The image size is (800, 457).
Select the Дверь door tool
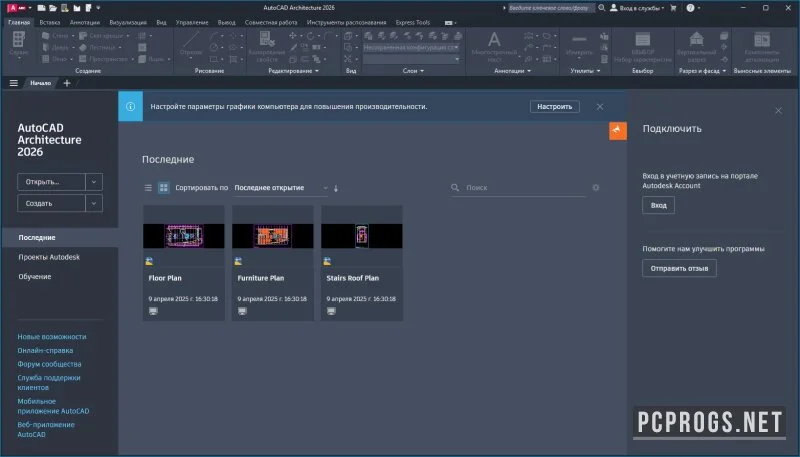[x=57, y=47]
